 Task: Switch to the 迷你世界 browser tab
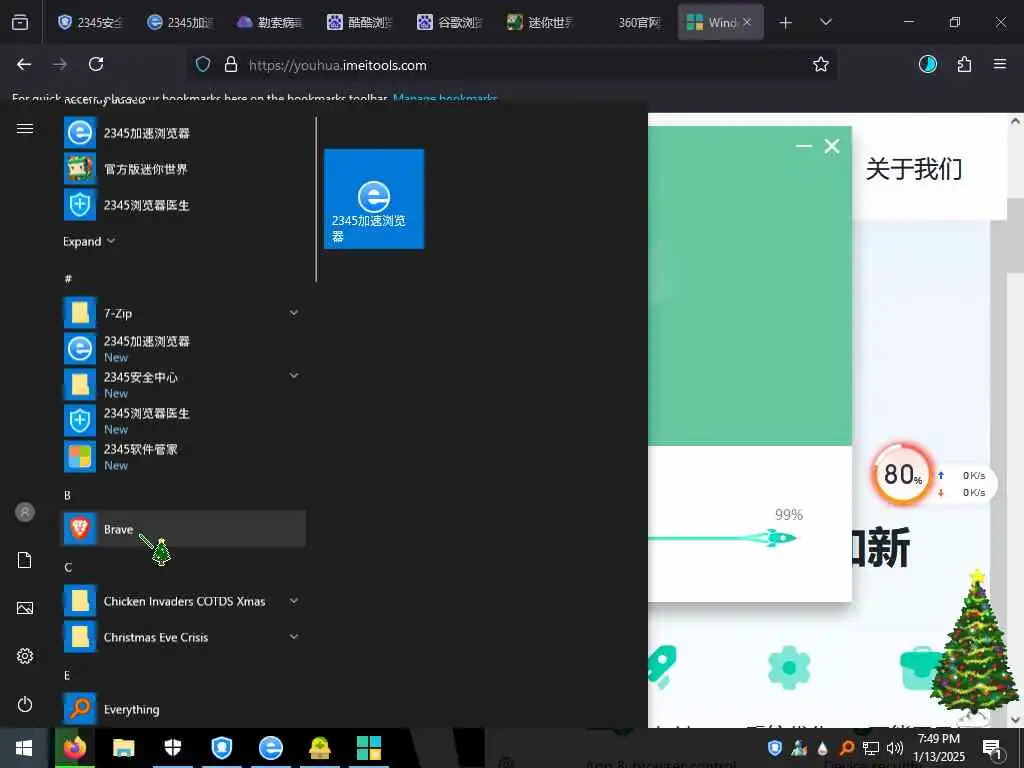click(541, 22)
